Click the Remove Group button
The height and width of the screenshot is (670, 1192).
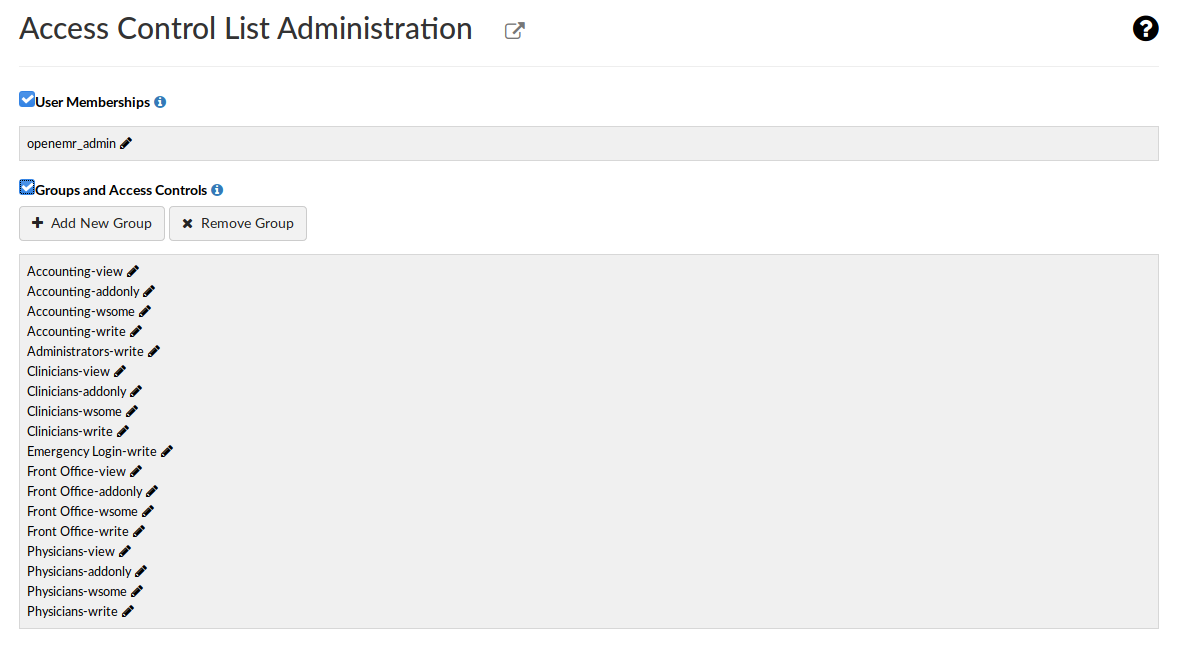click(238, 223)
